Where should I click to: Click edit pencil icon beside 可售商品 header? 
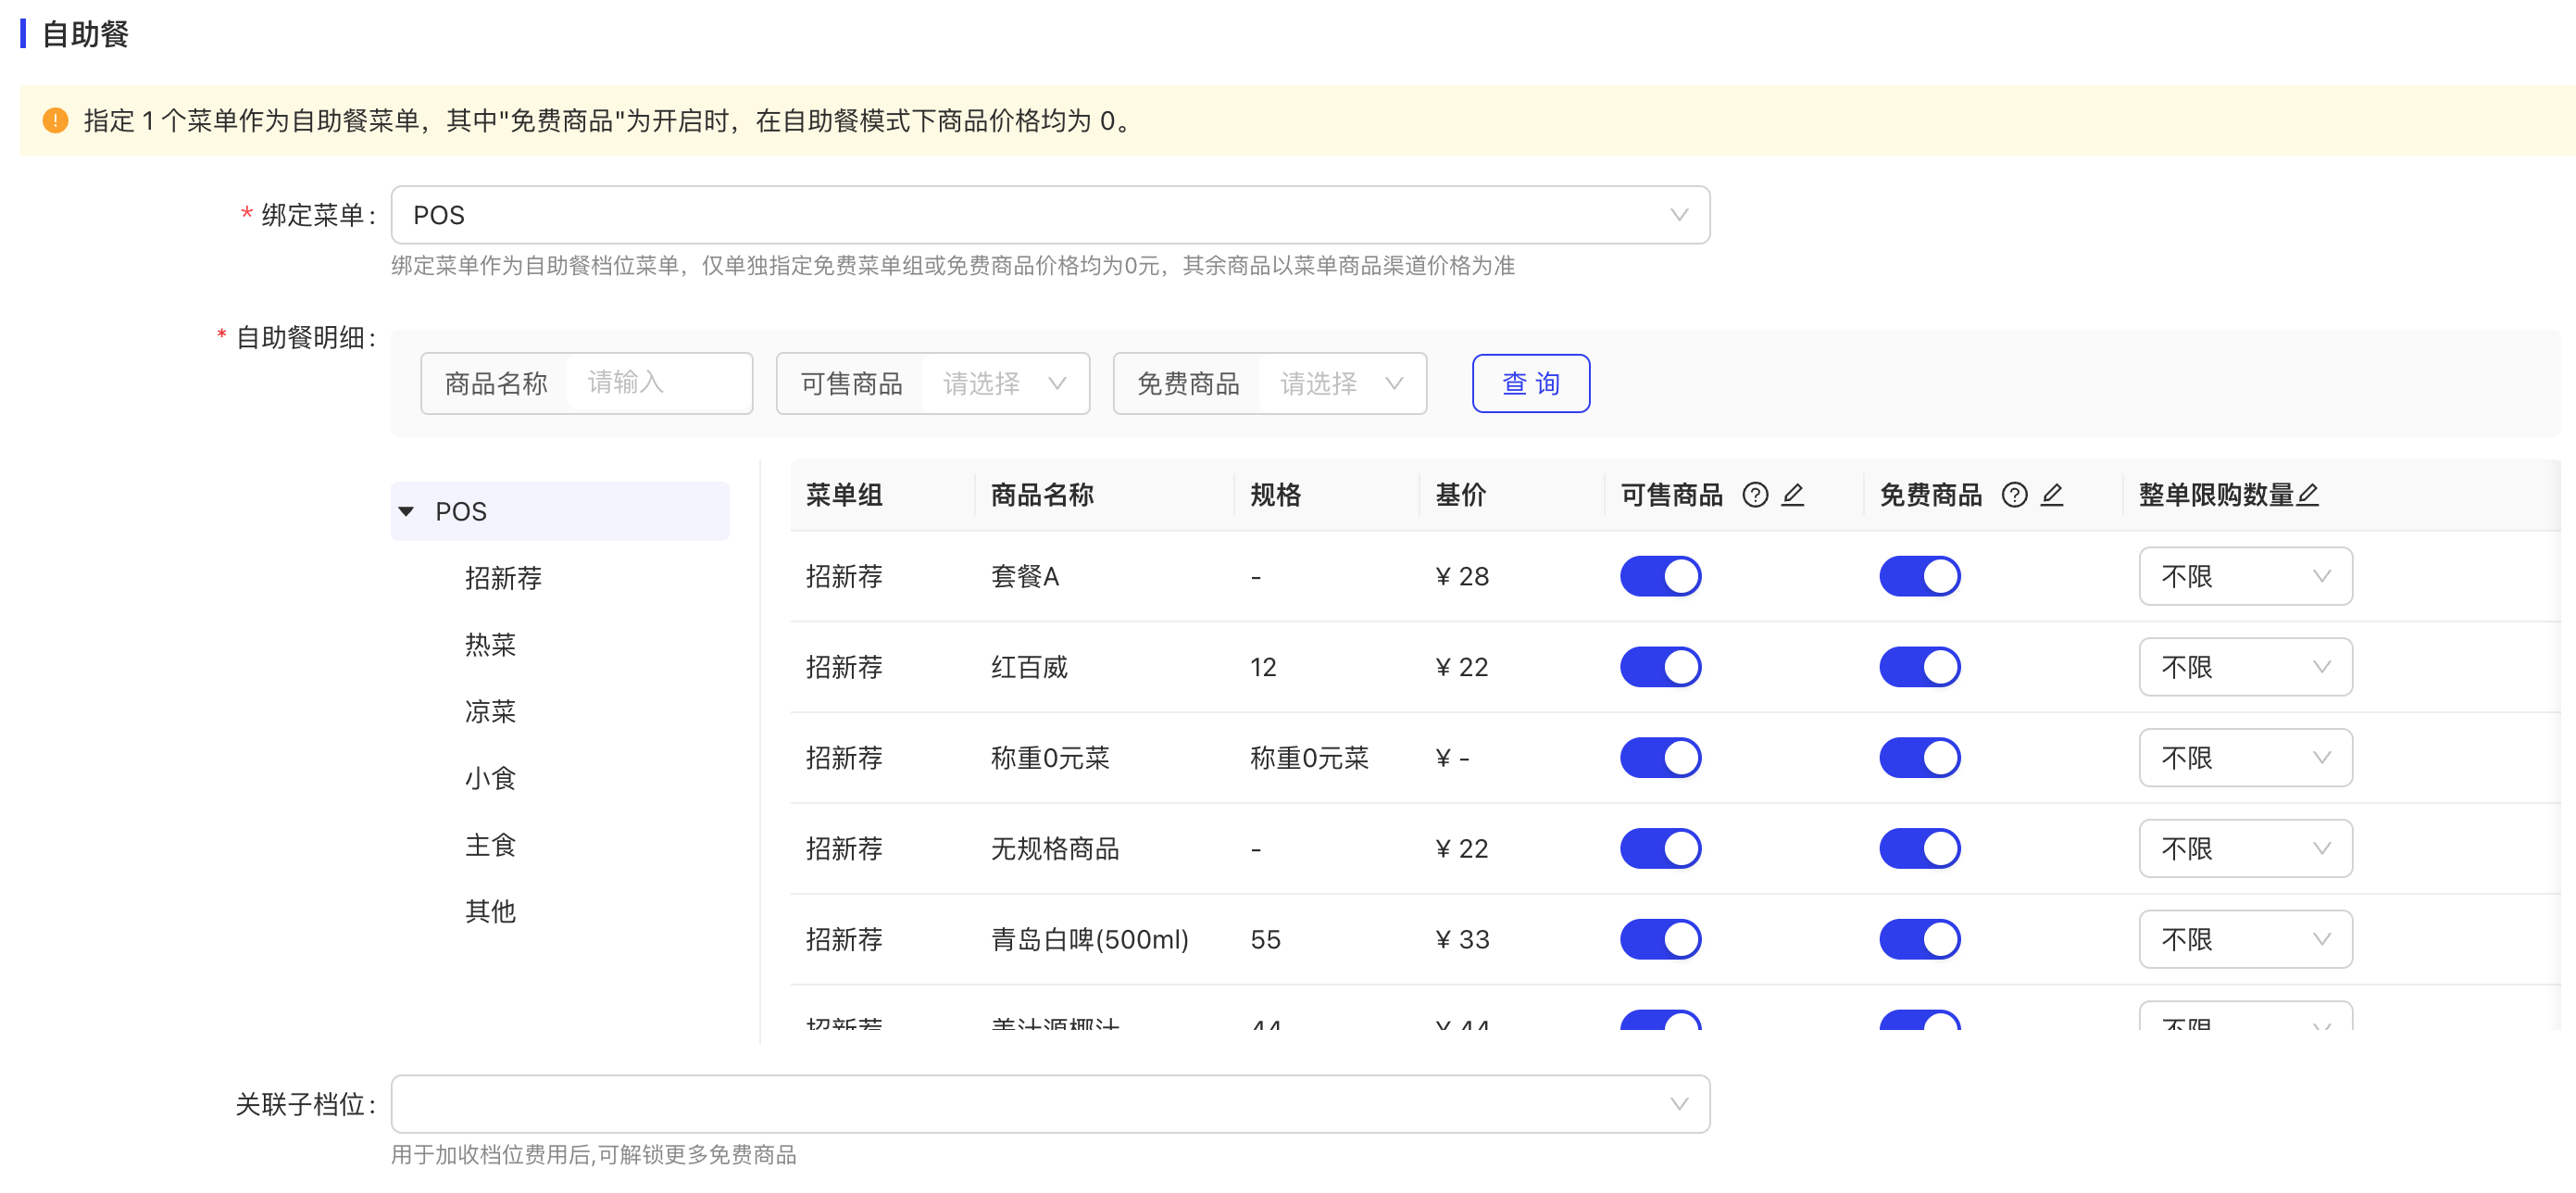1793,495
